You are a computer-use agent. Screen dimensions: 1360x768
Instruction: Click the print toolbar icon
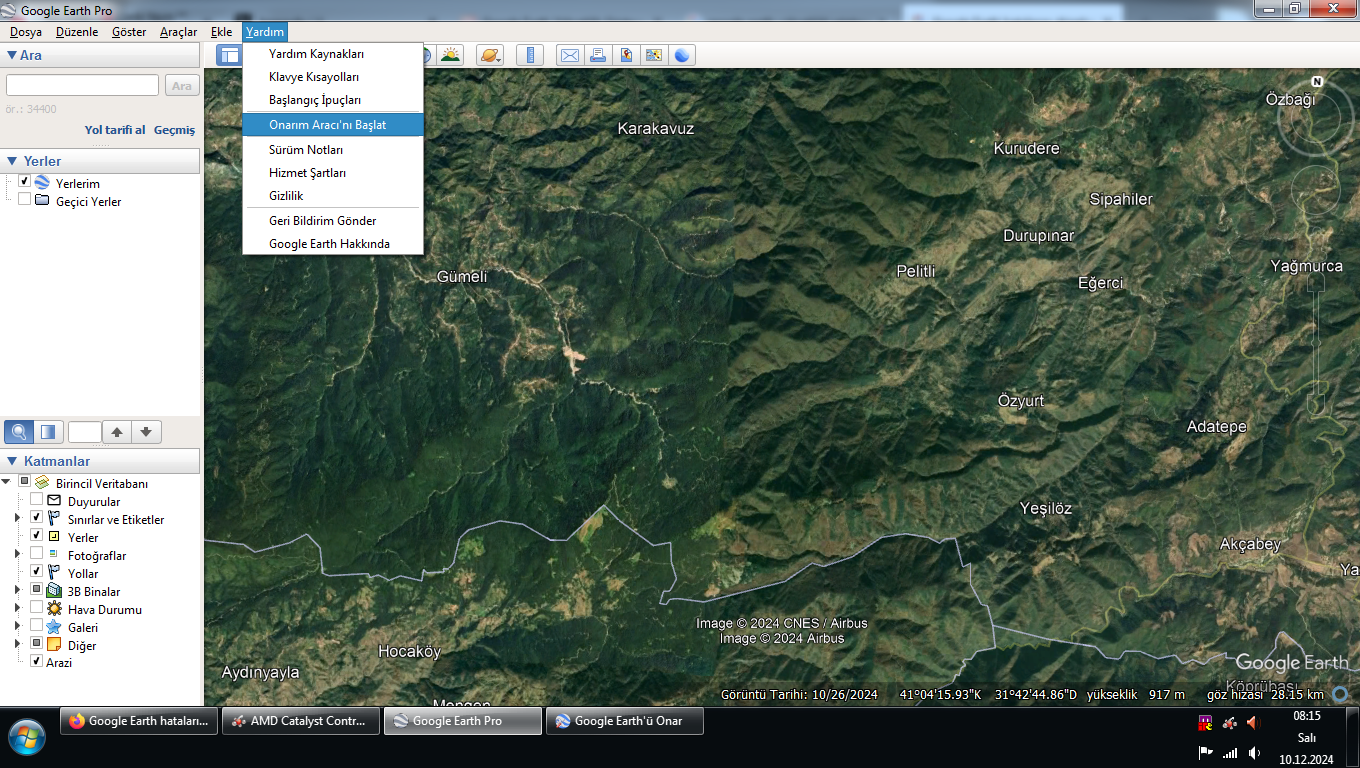(x=598, y=55)
